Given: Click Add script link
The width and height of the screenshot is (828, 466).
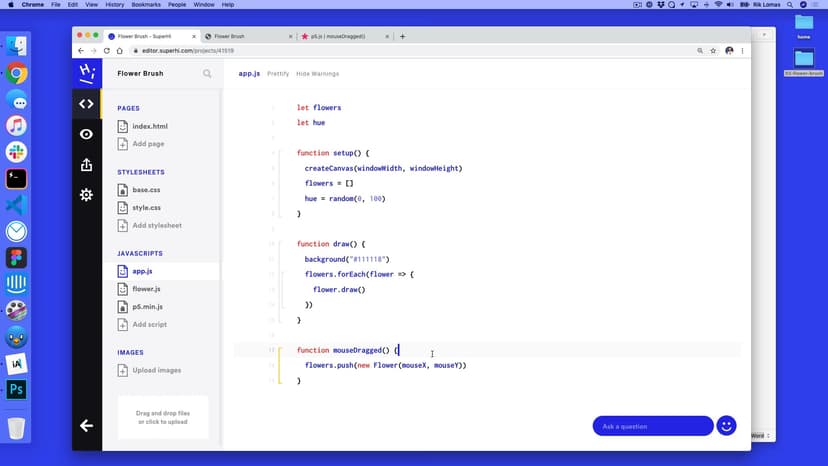Looking at the screenshot, I should pos(149,324).
